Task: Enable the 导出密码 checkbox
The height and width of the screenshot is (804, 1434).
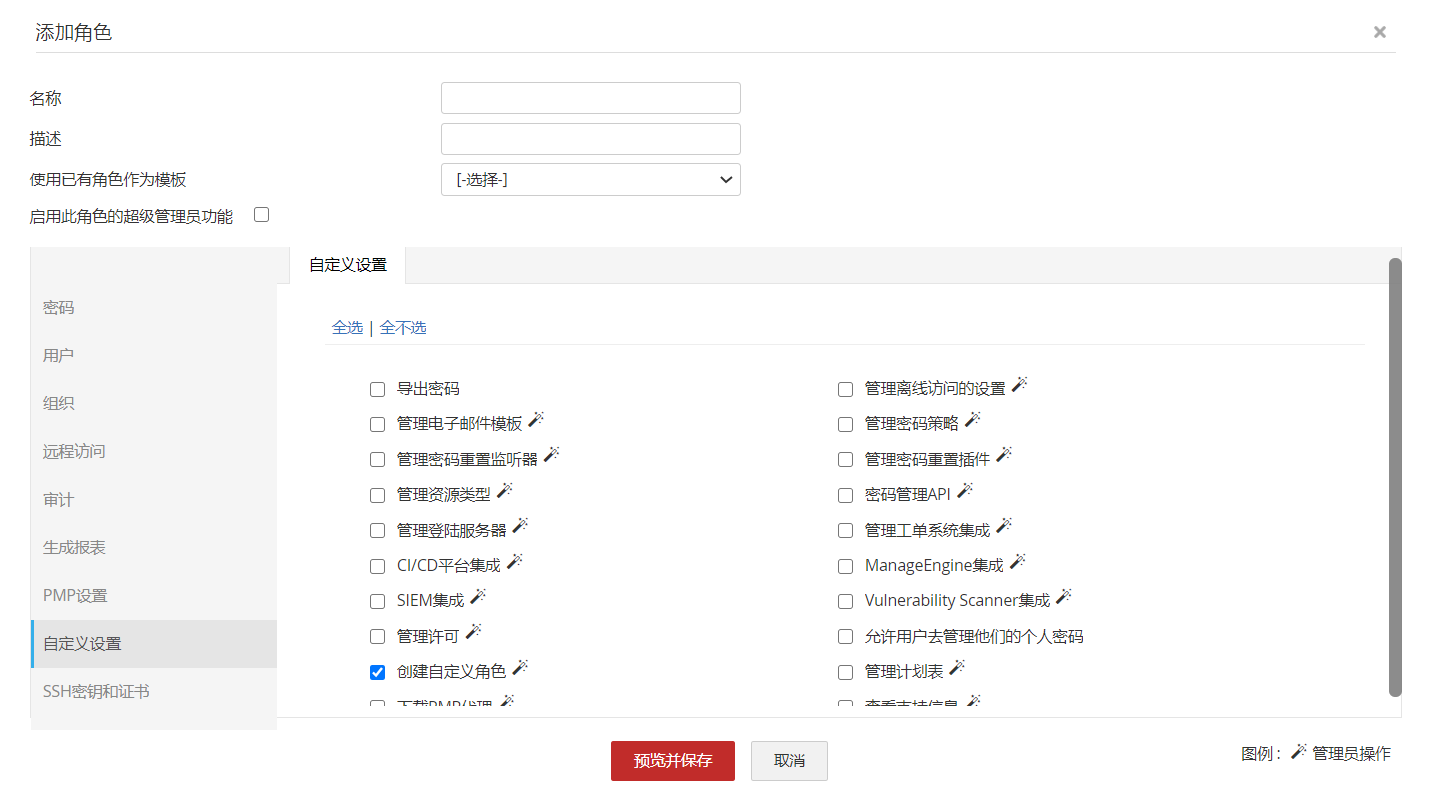Action: point(377,389)
